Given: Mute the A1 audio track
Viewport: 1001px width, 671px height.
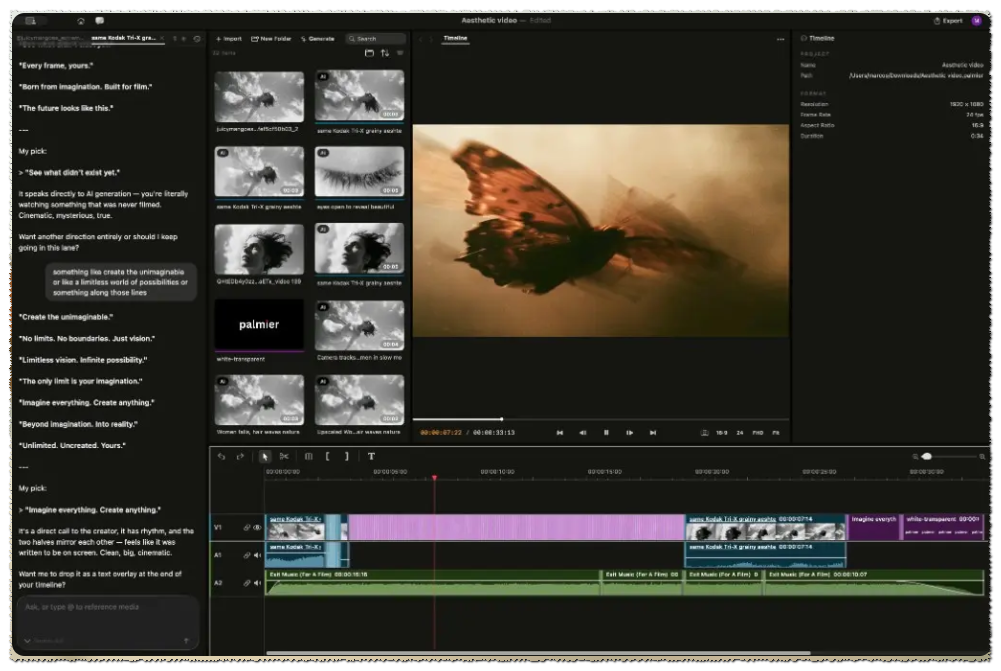Looking at the screenshot, I should (x=257, y=555).
